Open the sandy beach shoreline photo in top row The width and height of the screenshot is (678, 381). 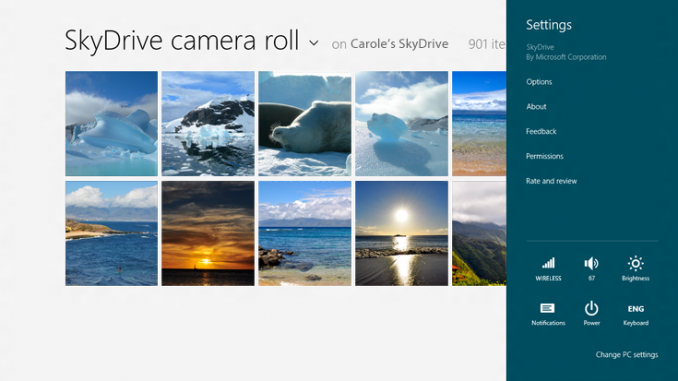click(x=479, y=124)
